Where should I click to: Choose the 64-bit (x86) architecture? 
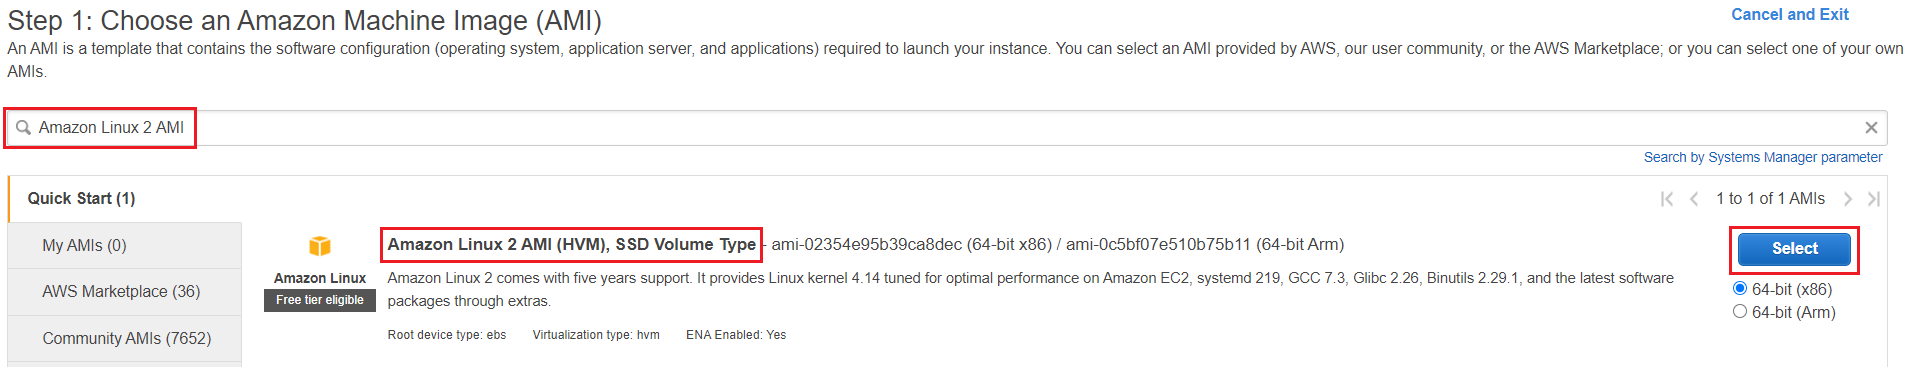[1740, 289]
